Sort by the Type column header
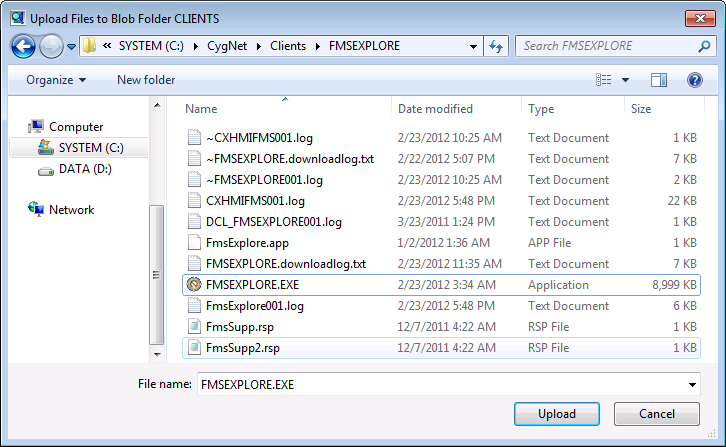726x447 pixels. [541, 109]
